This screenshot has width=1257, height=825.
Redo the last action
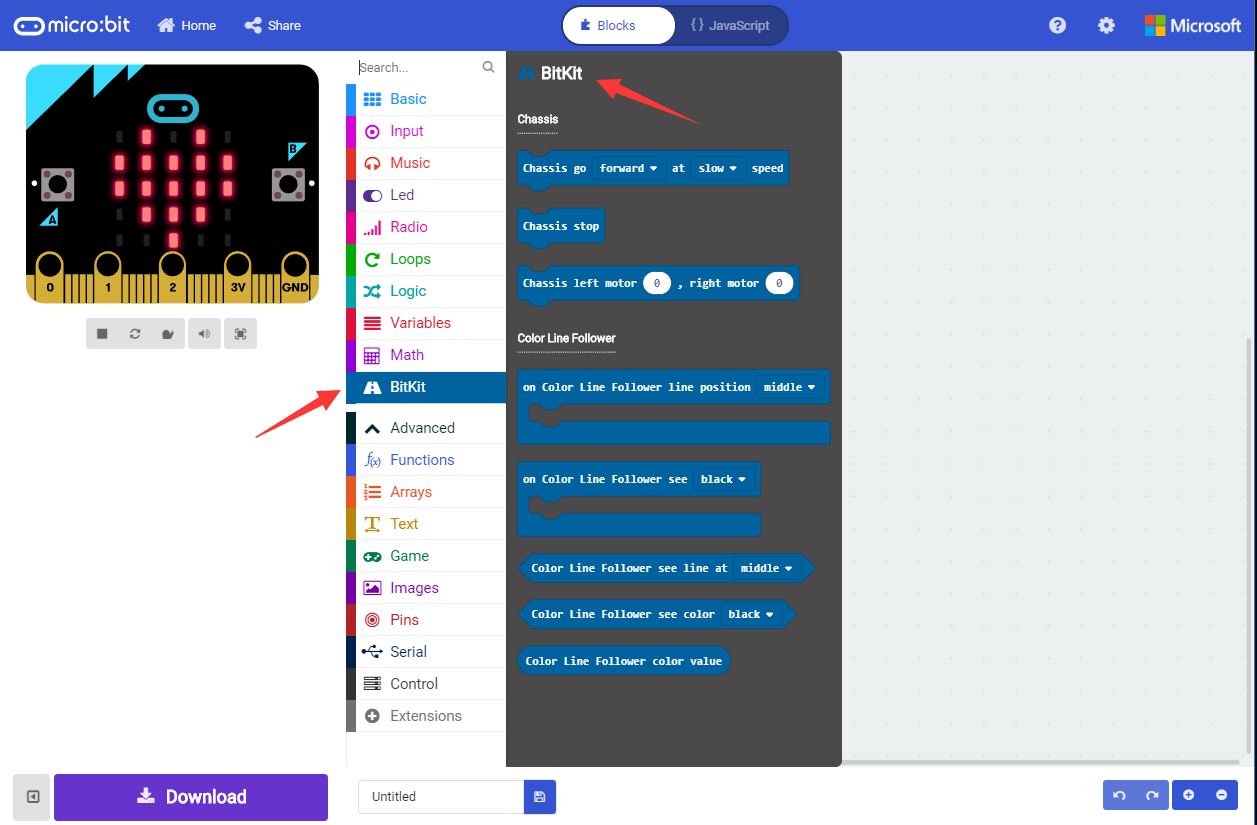[x=1152, y=796]
